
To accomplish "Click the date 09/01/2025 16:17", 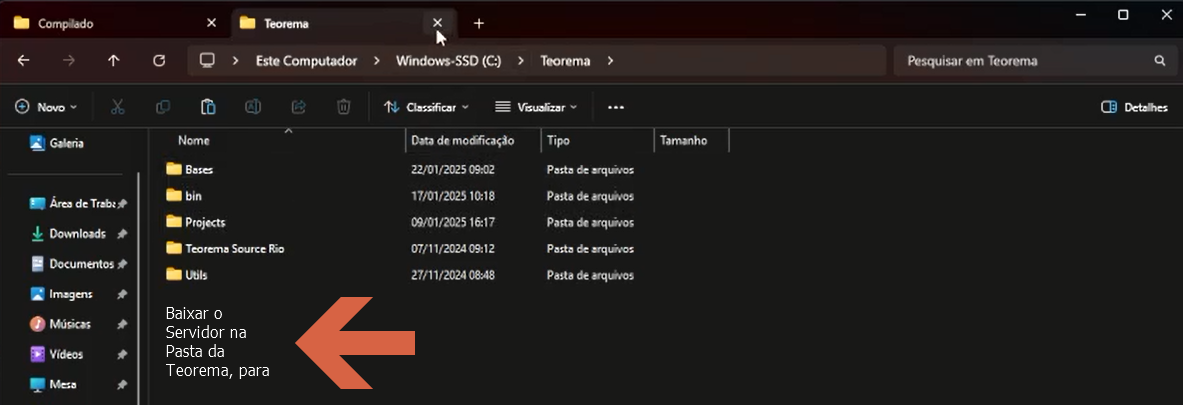I will coord(453,222).
